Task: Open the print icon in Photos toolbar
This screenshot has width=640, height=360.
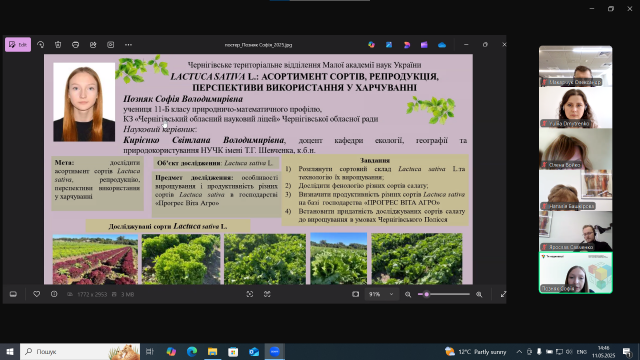Action: [x=76, y=44]
